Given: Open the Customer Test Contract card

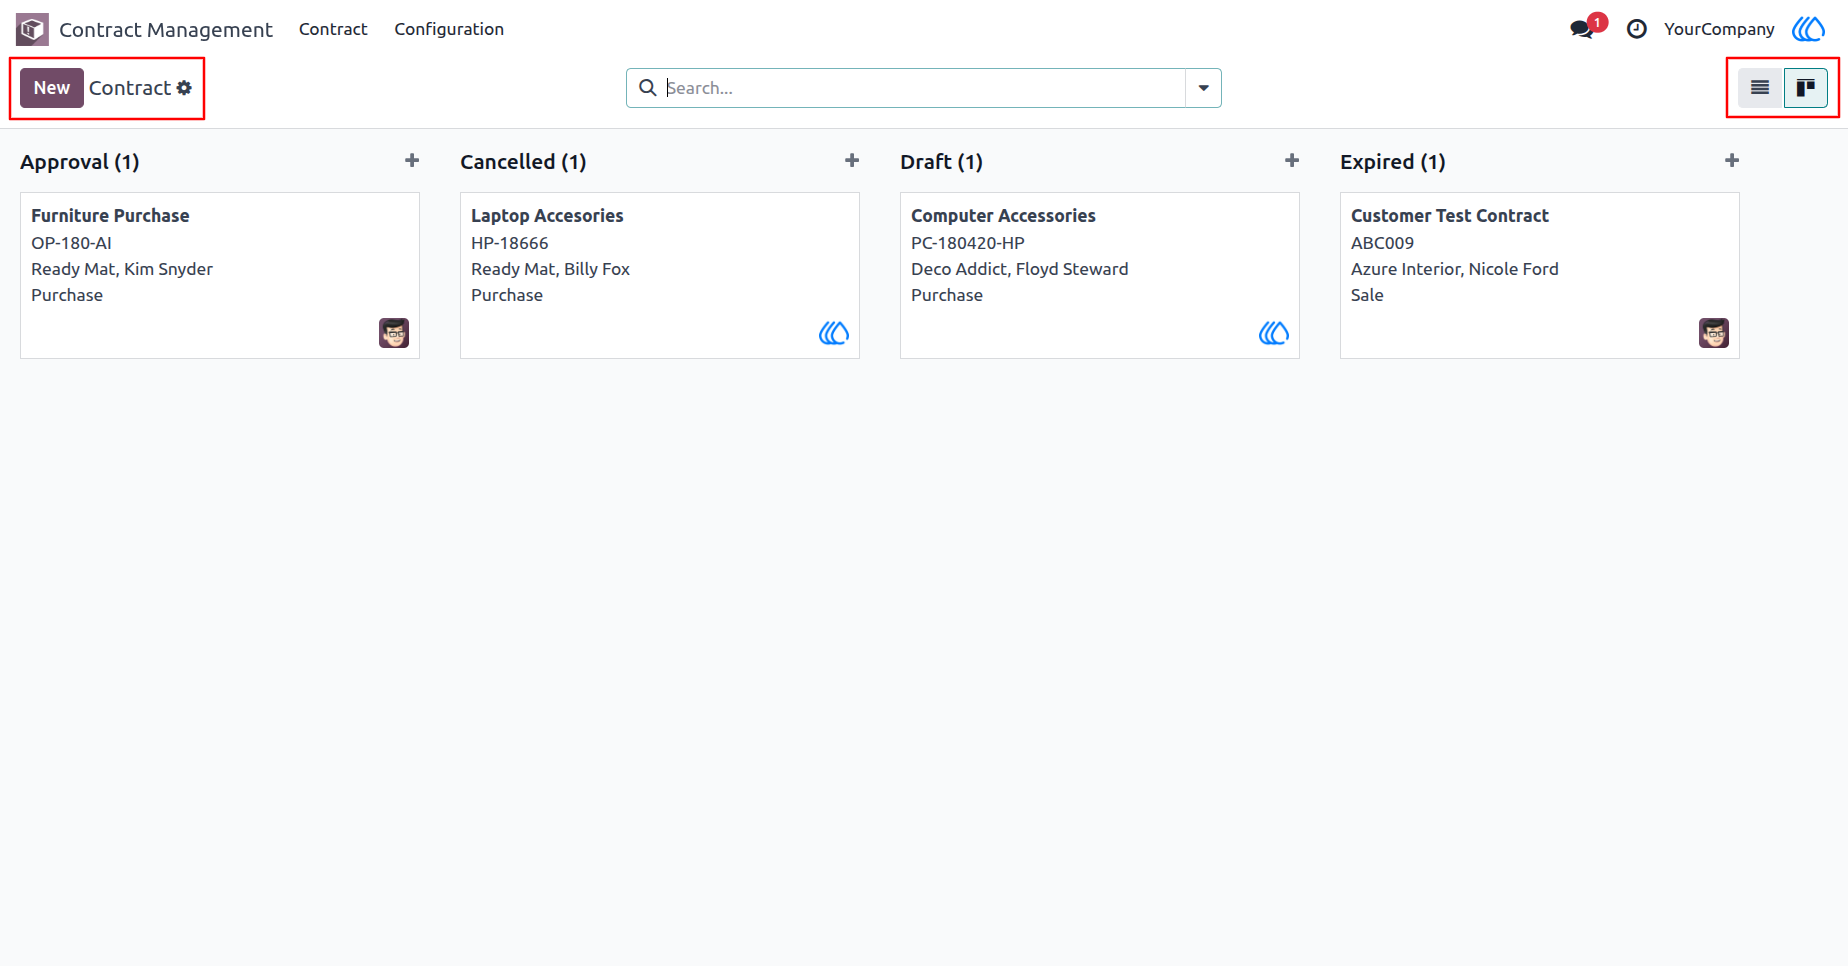Looking at the screenshot, I should click(1540, 275).
